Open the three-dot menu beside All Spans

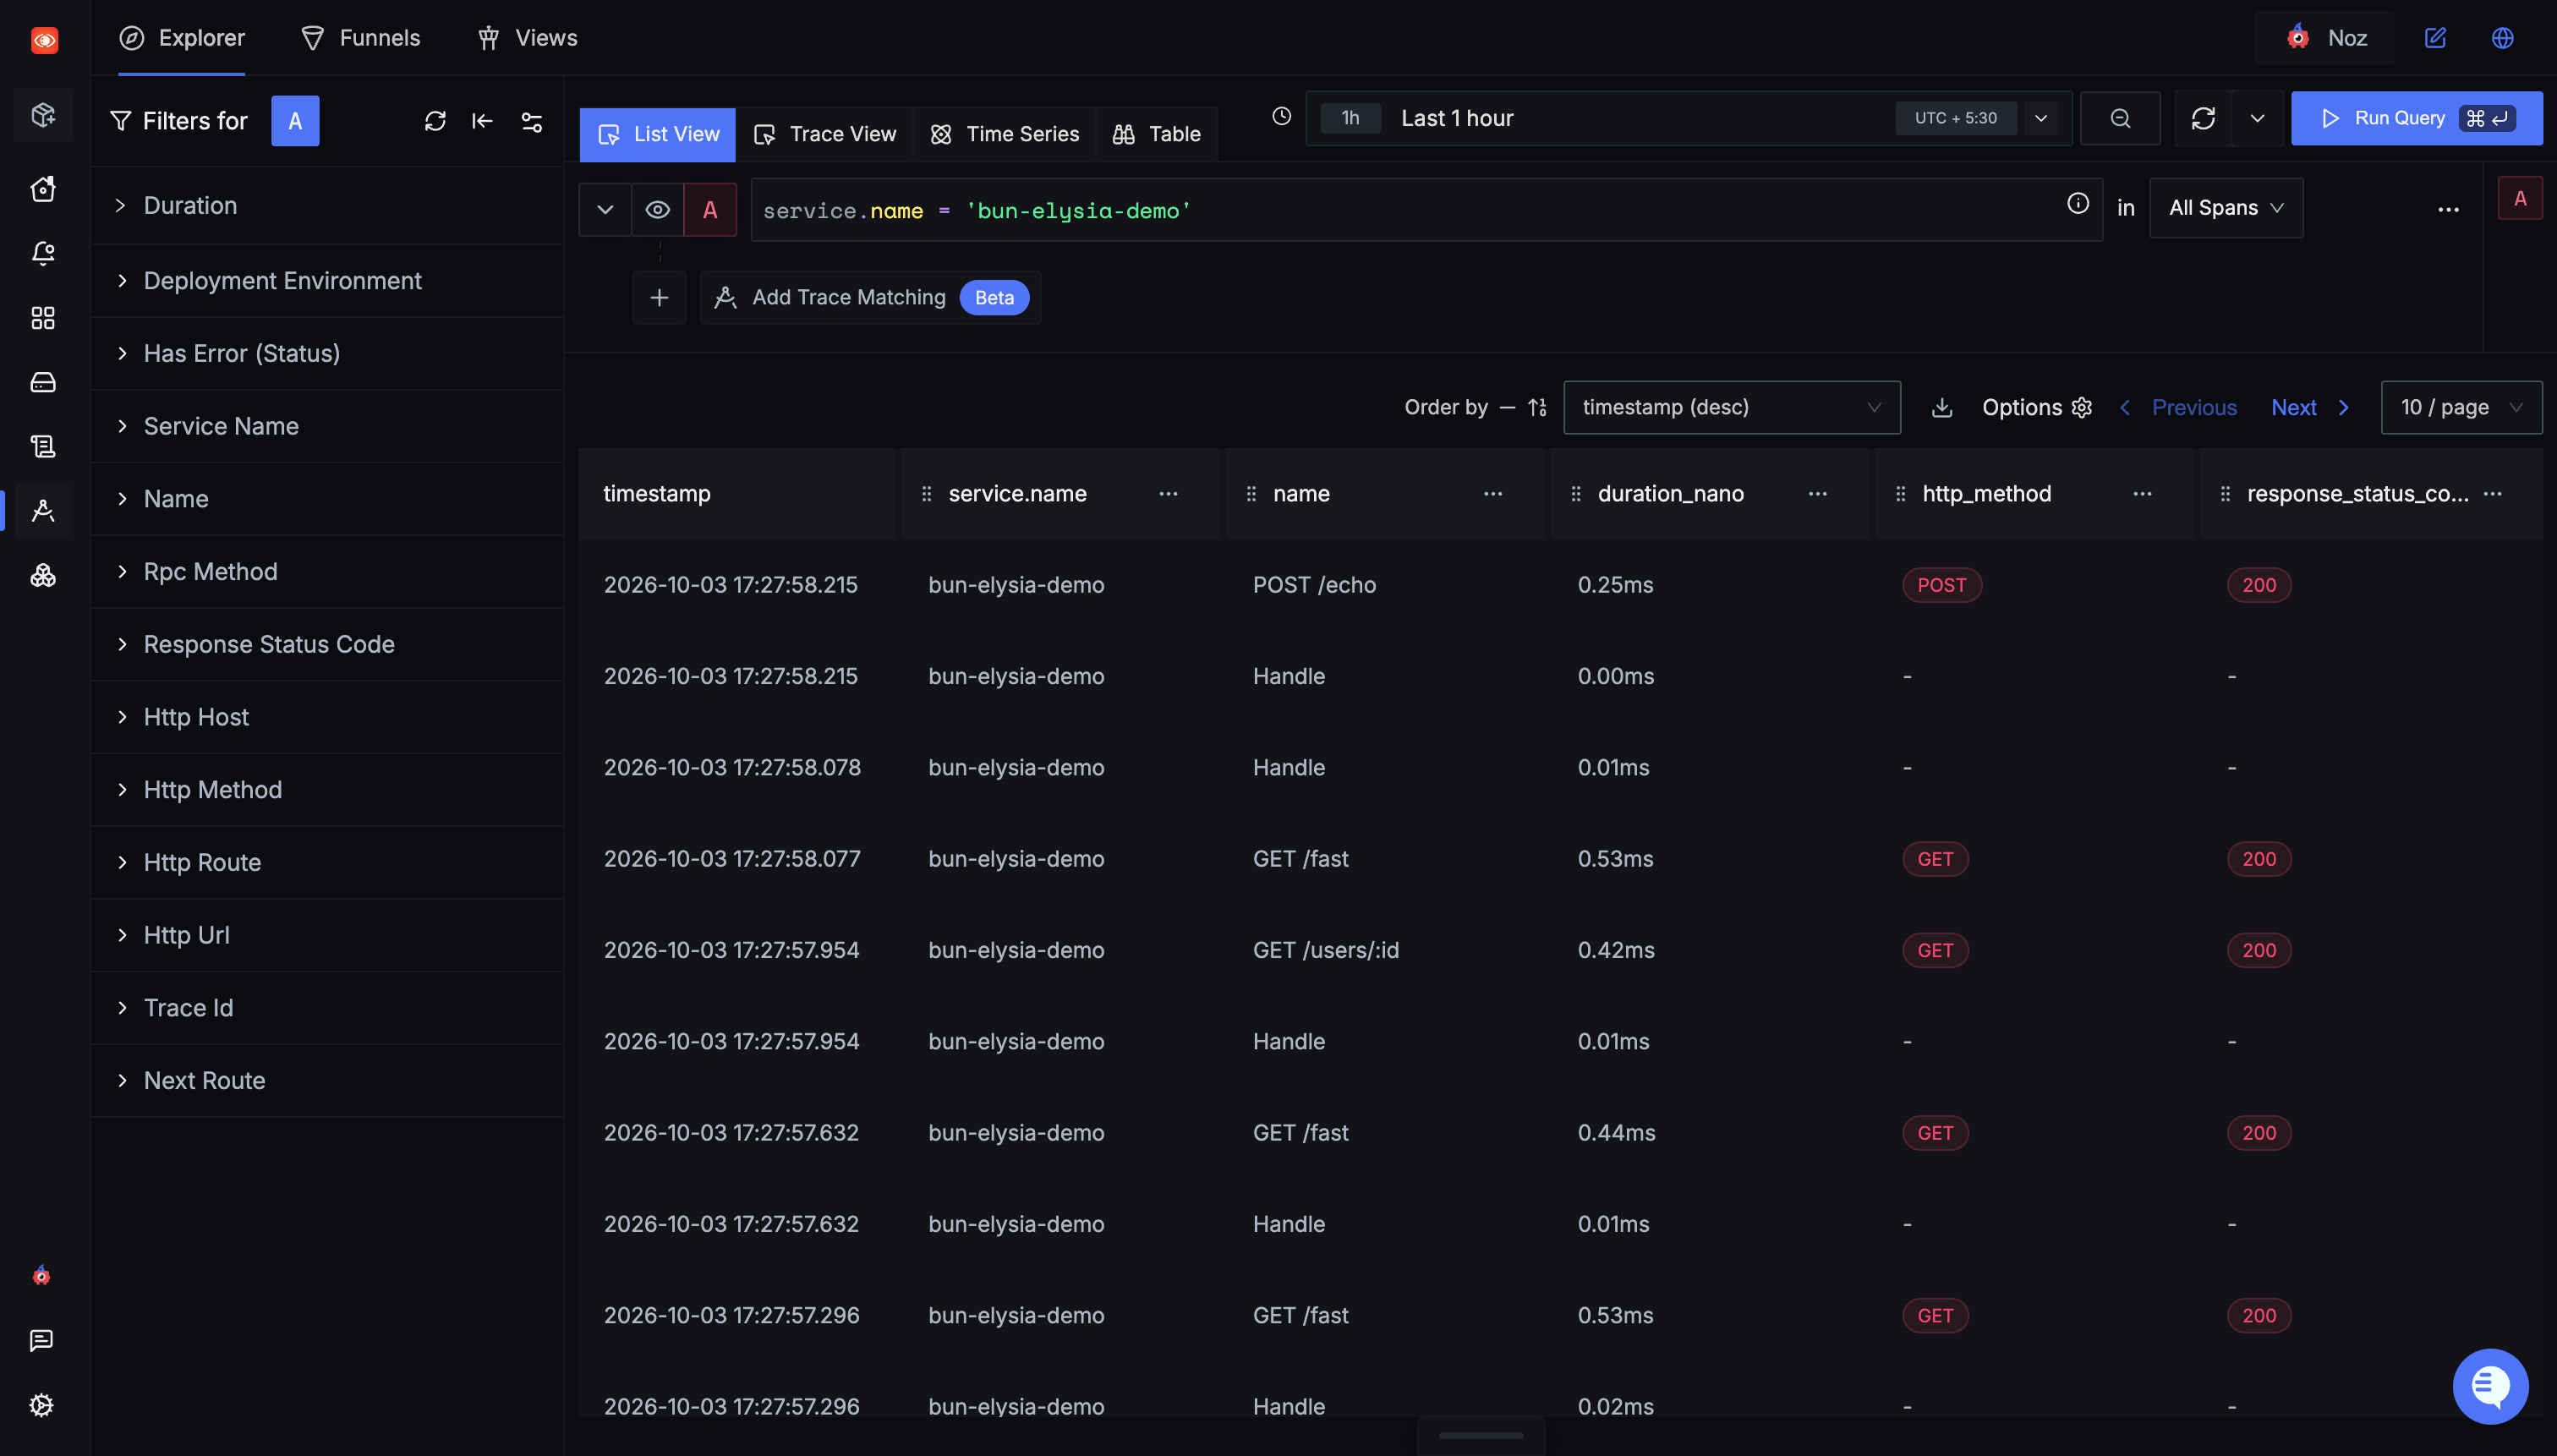(2448, 210)
